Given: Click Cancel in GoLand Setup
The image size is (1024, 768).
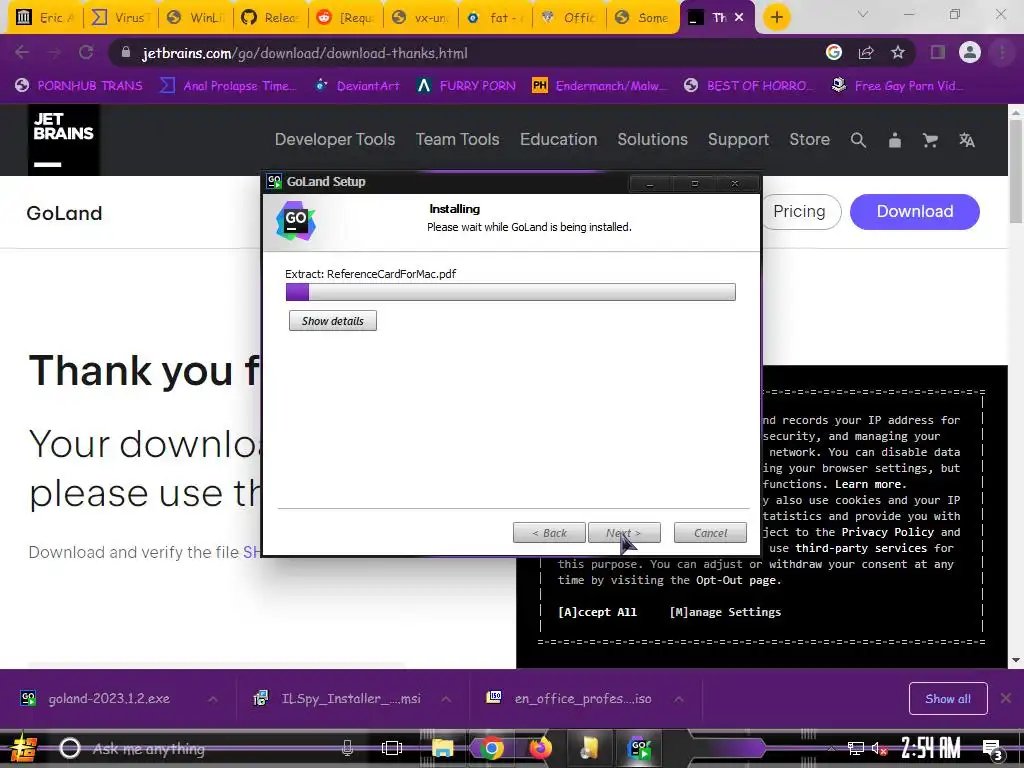Looking at the screenshot, I should click(711, 533).
